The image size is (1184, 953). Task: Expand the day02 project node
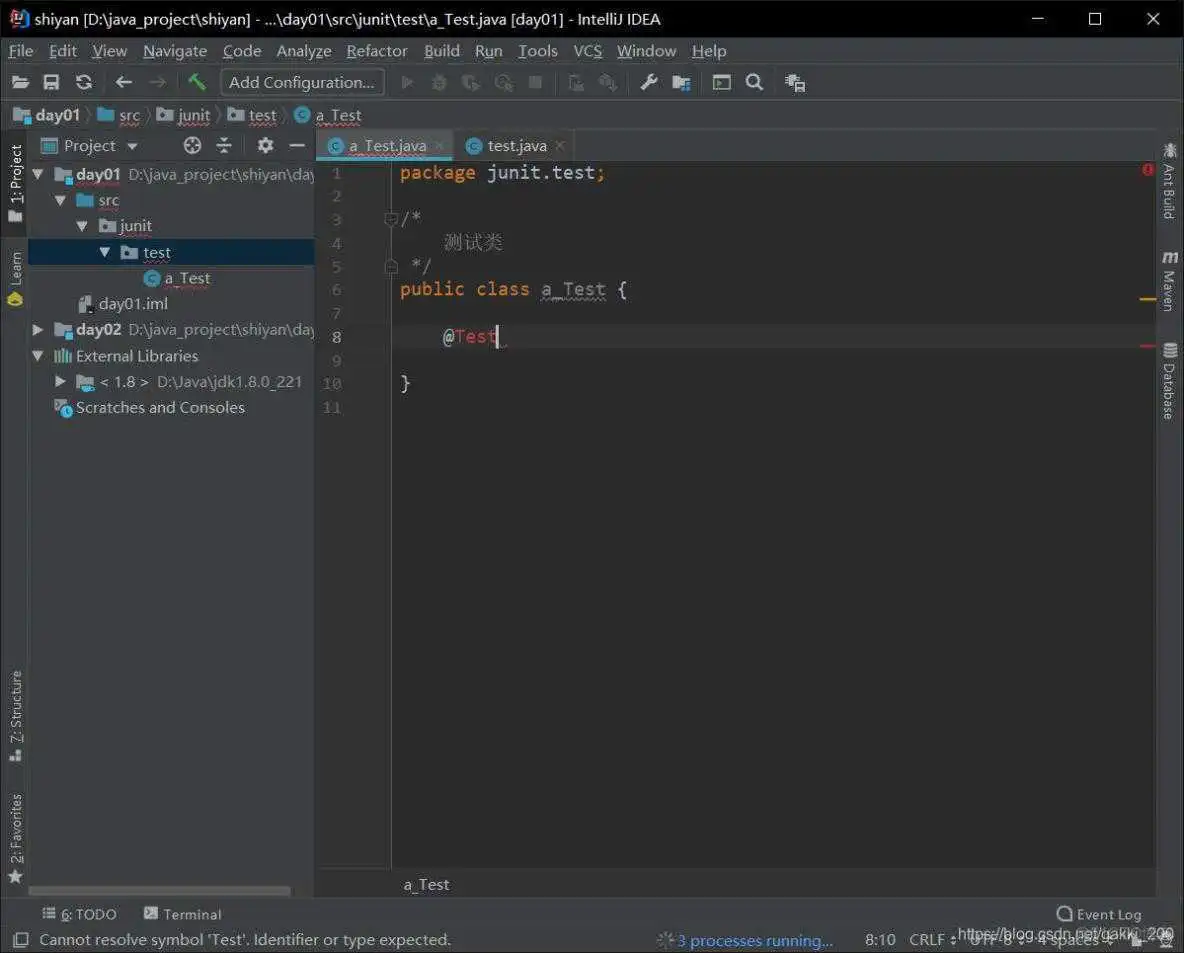(x=37, y=329)
